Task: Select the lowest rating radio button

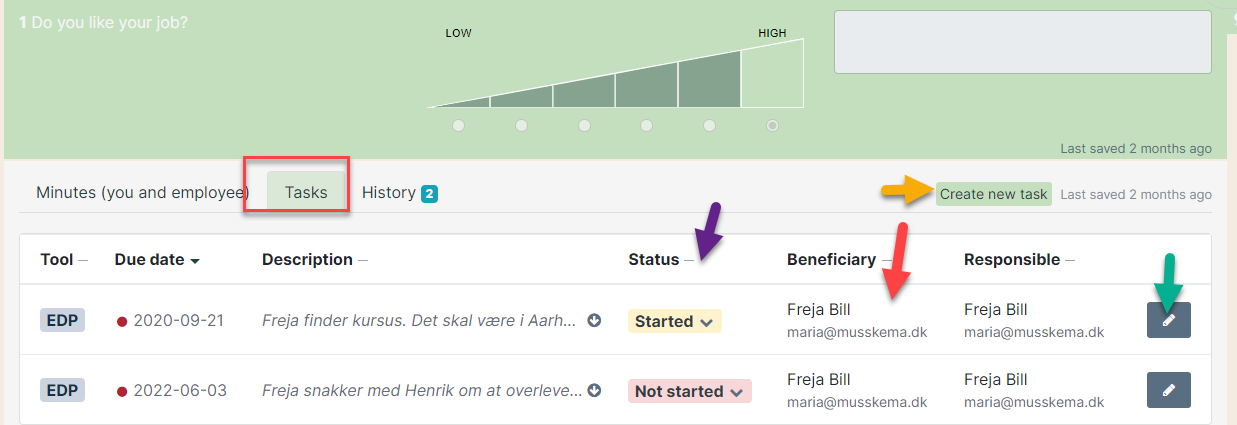Action: (458, 126)
